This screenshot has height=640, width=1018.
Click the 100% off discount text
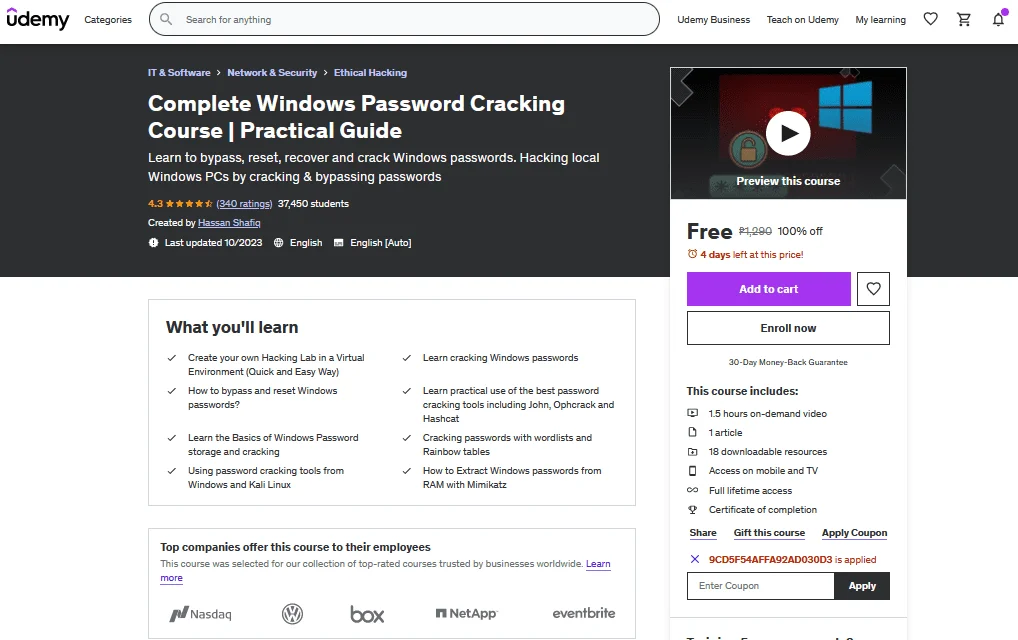(800, 231)
